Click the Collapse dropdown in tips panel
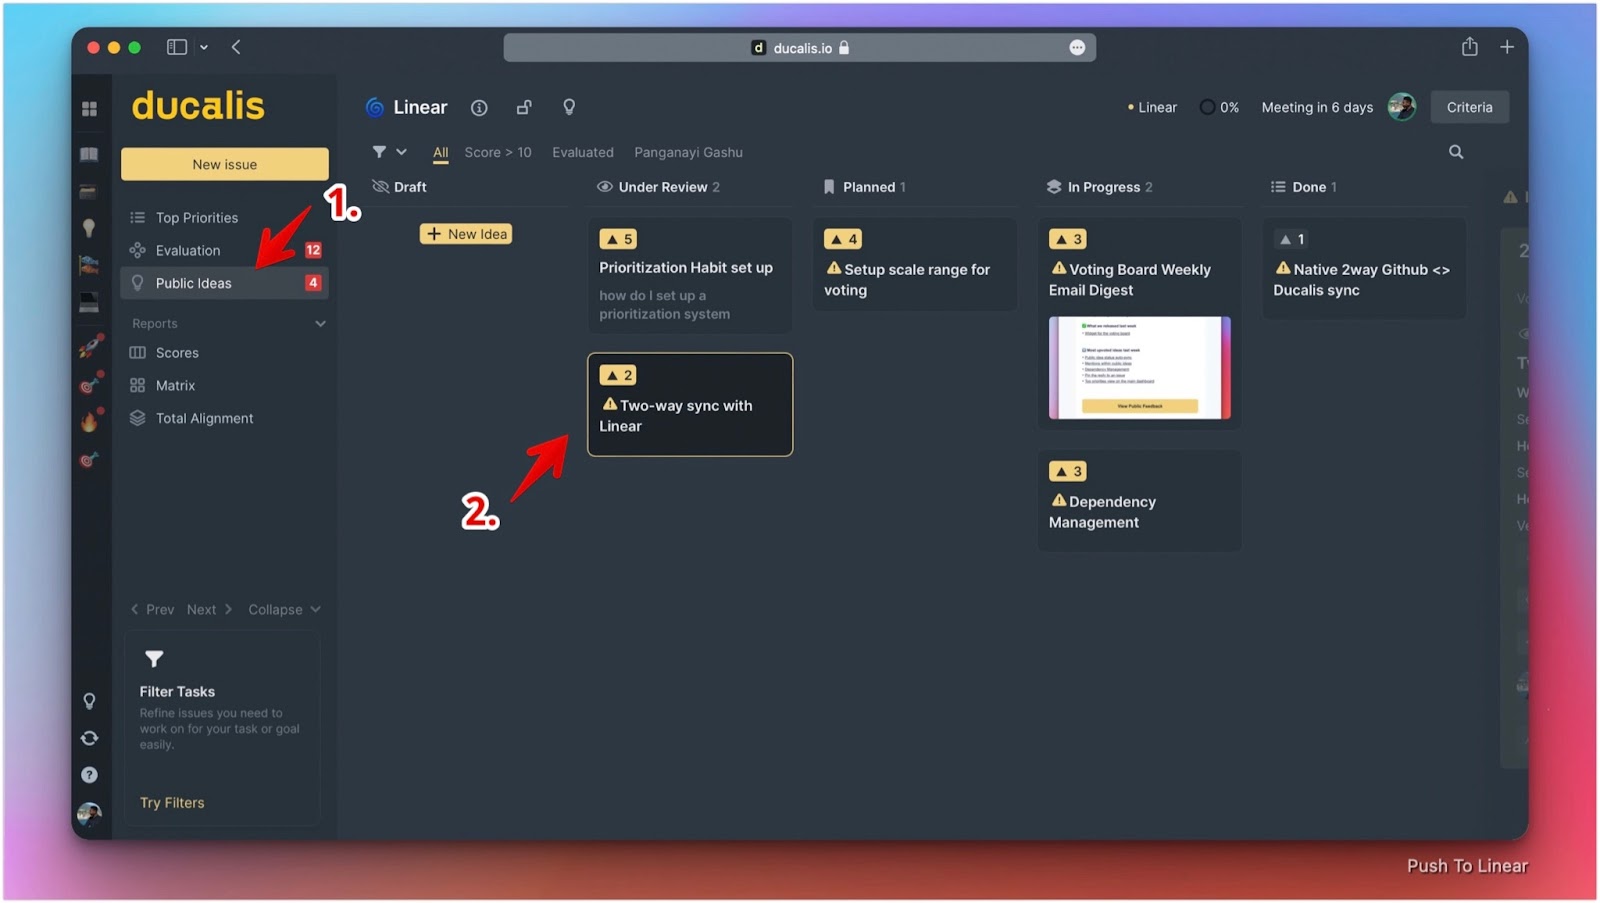The height and width of the screenshot is (903, 1600). [285, 609]
